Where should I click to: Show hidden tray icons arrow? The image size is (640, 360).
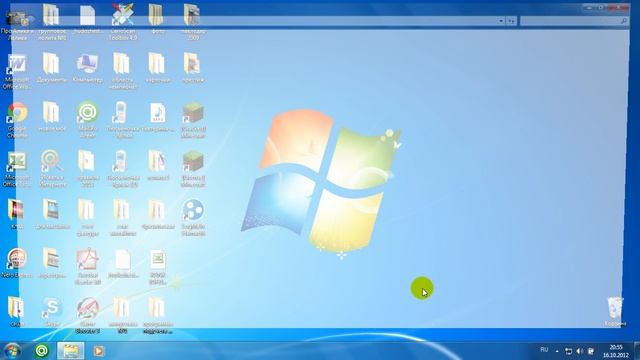[x=557, y=351]
